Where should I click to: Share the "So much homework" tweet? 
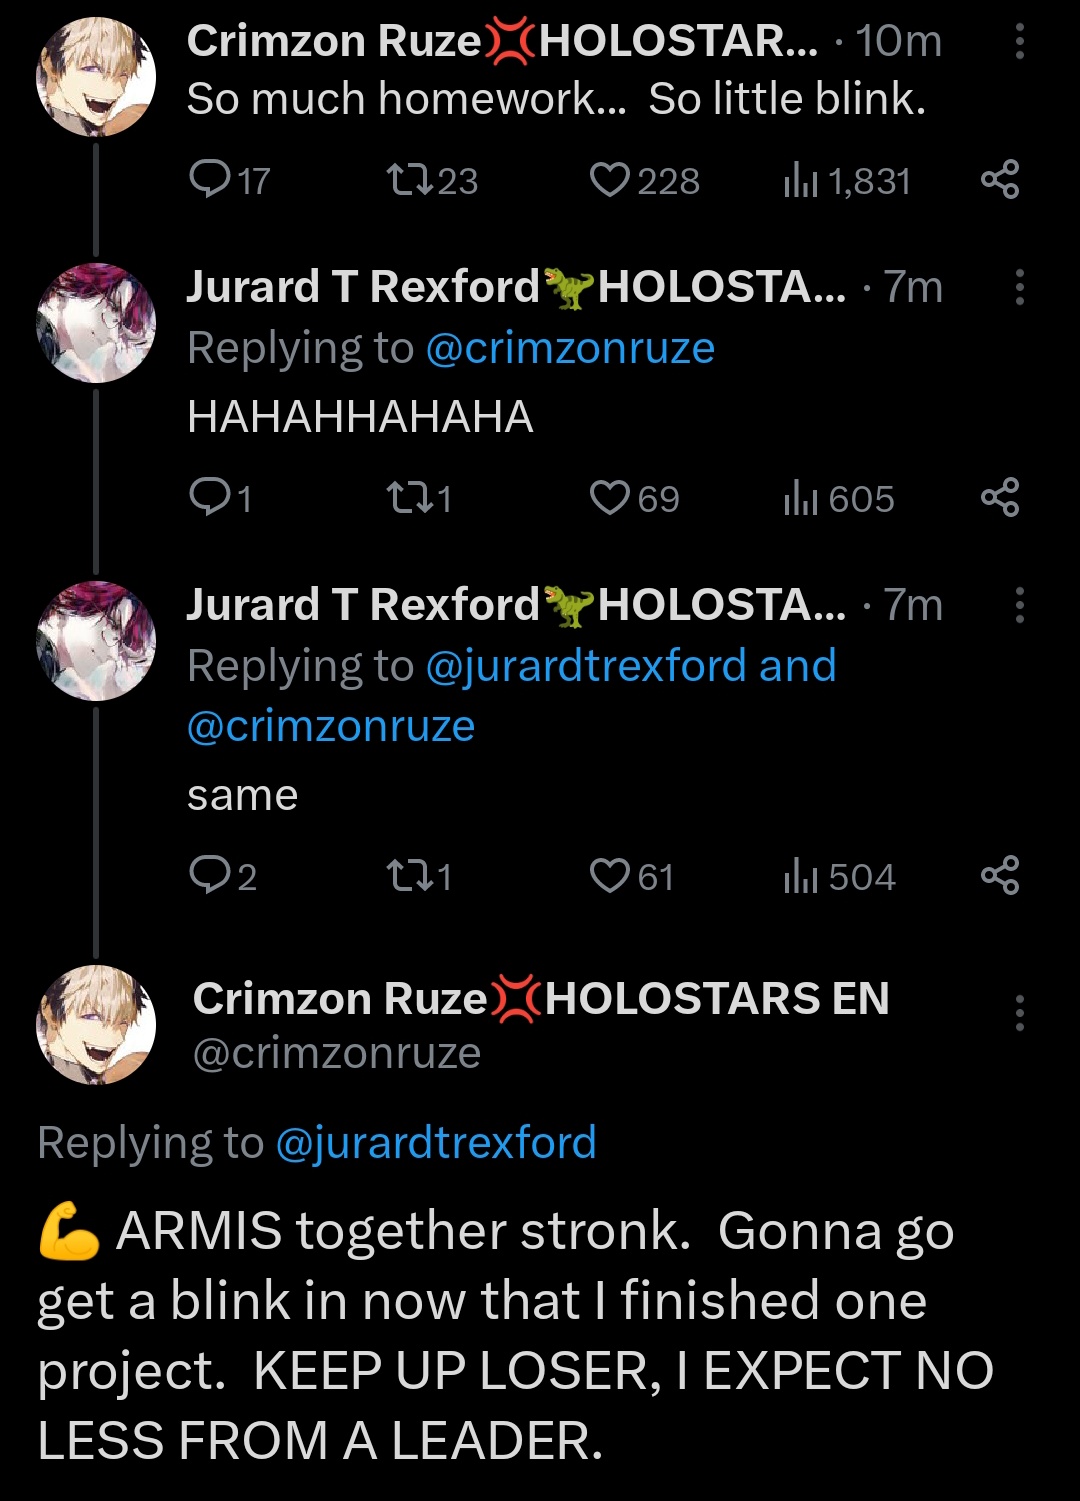999,180
